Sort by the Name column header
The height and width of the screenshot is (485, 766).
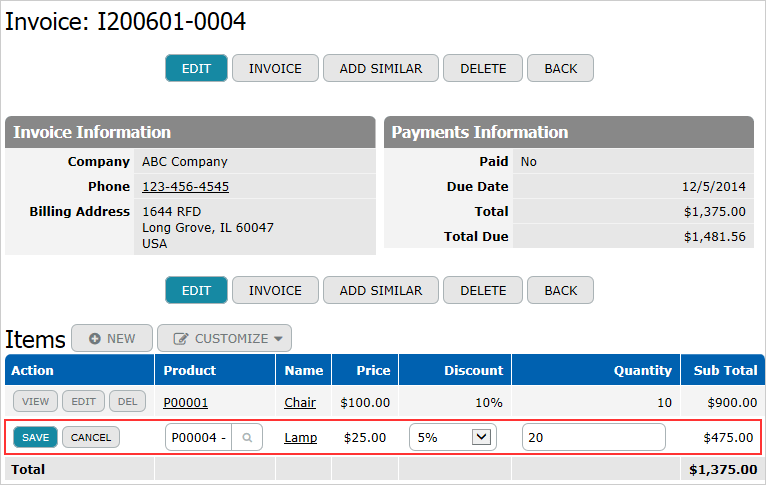tap(304, 370)
